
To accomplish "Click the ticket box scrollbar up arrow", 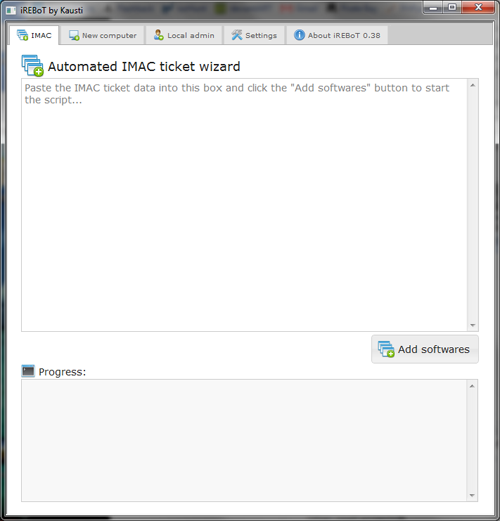I will coord(472,86).
